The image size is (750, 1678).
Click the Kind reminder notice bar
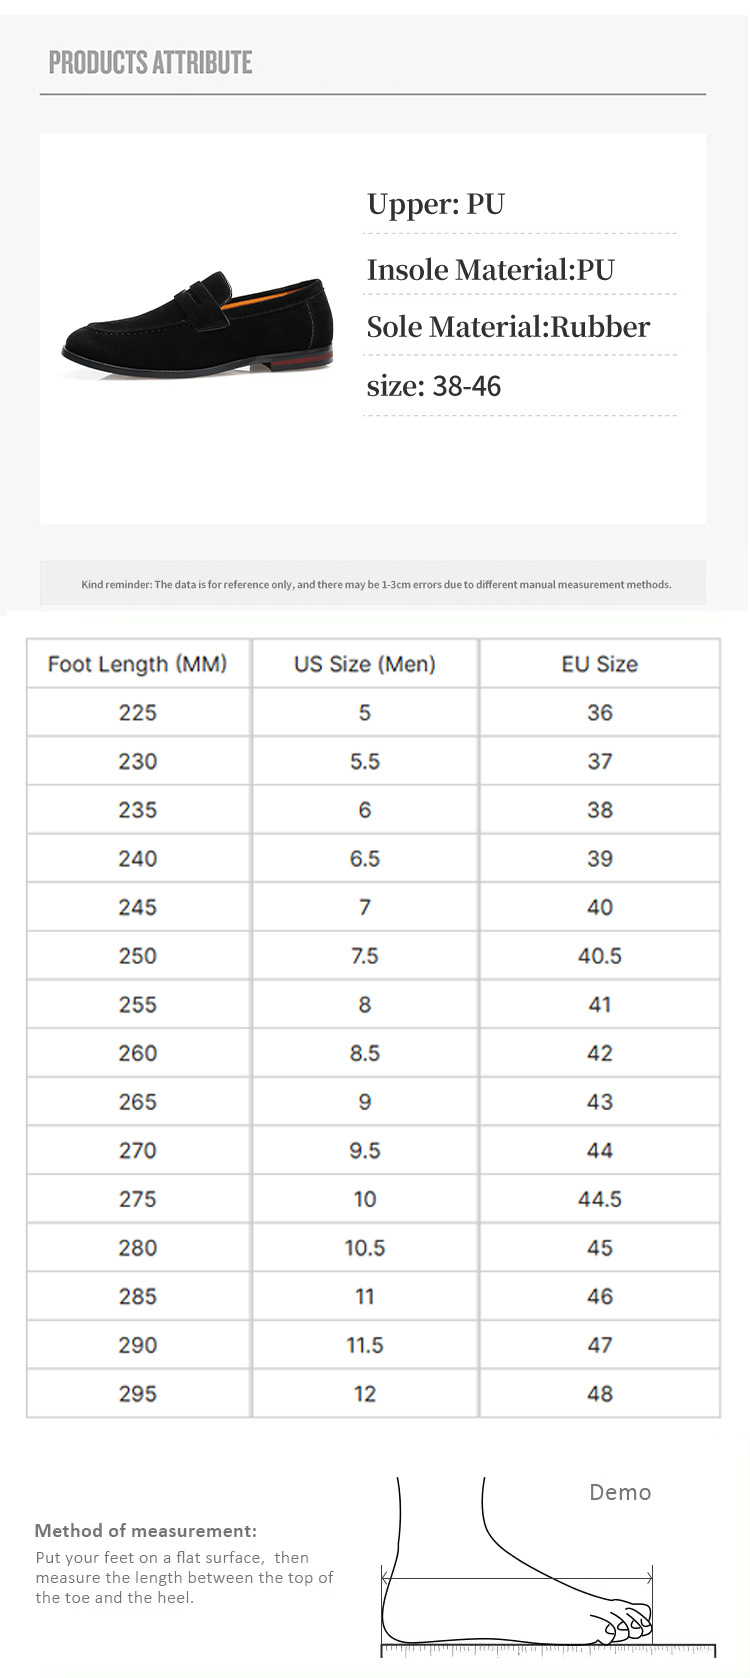pyautogui.click(x=375, y=584)
